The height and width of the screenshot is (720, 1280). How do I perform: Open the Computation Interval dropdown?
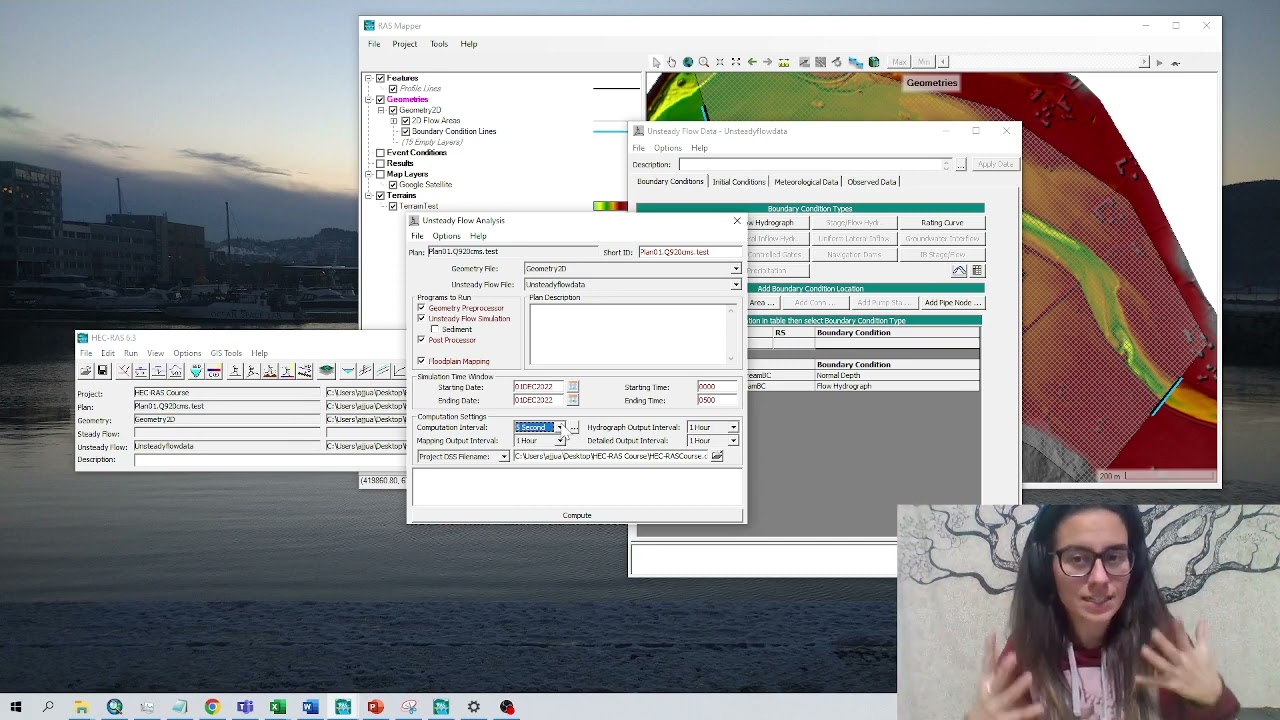point(559,428)
